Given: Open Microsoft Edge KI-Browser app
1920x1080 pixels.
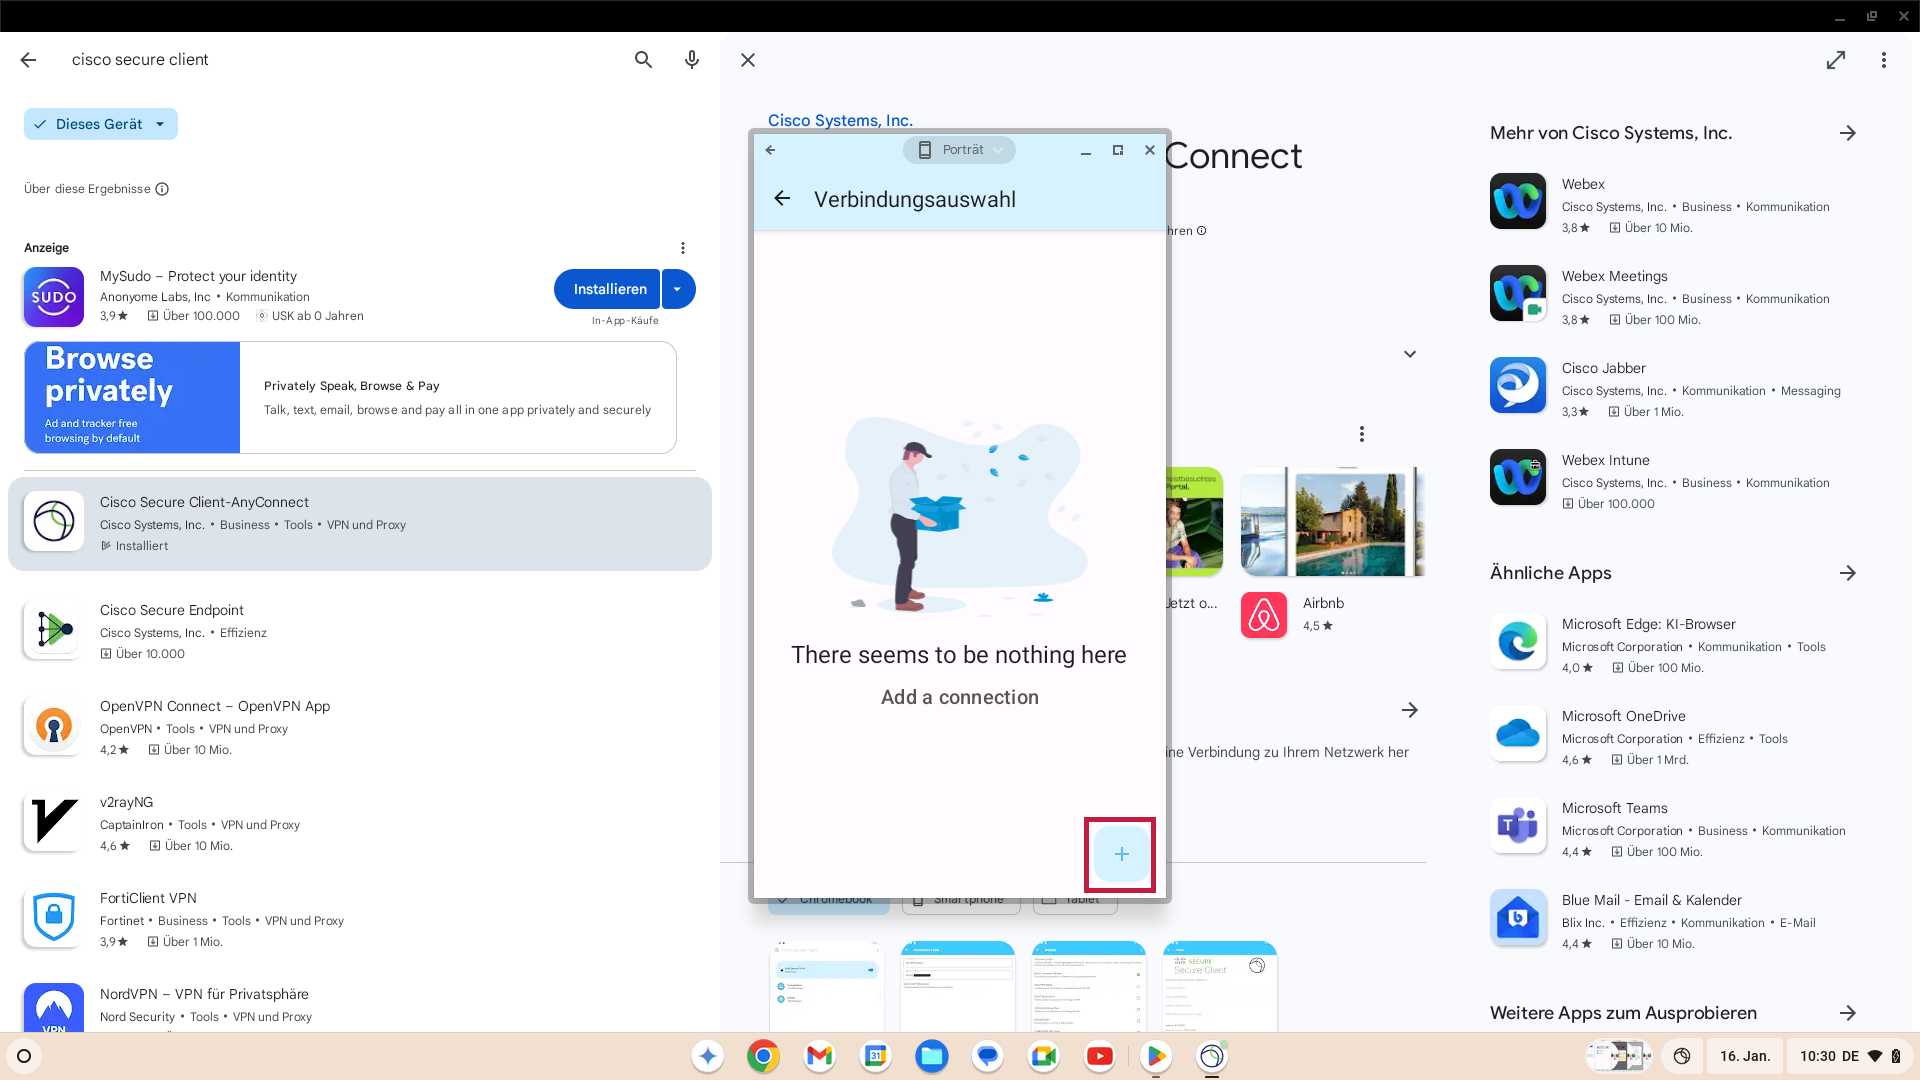Looking at the screenshot, I should click(x=1675, y=644).
